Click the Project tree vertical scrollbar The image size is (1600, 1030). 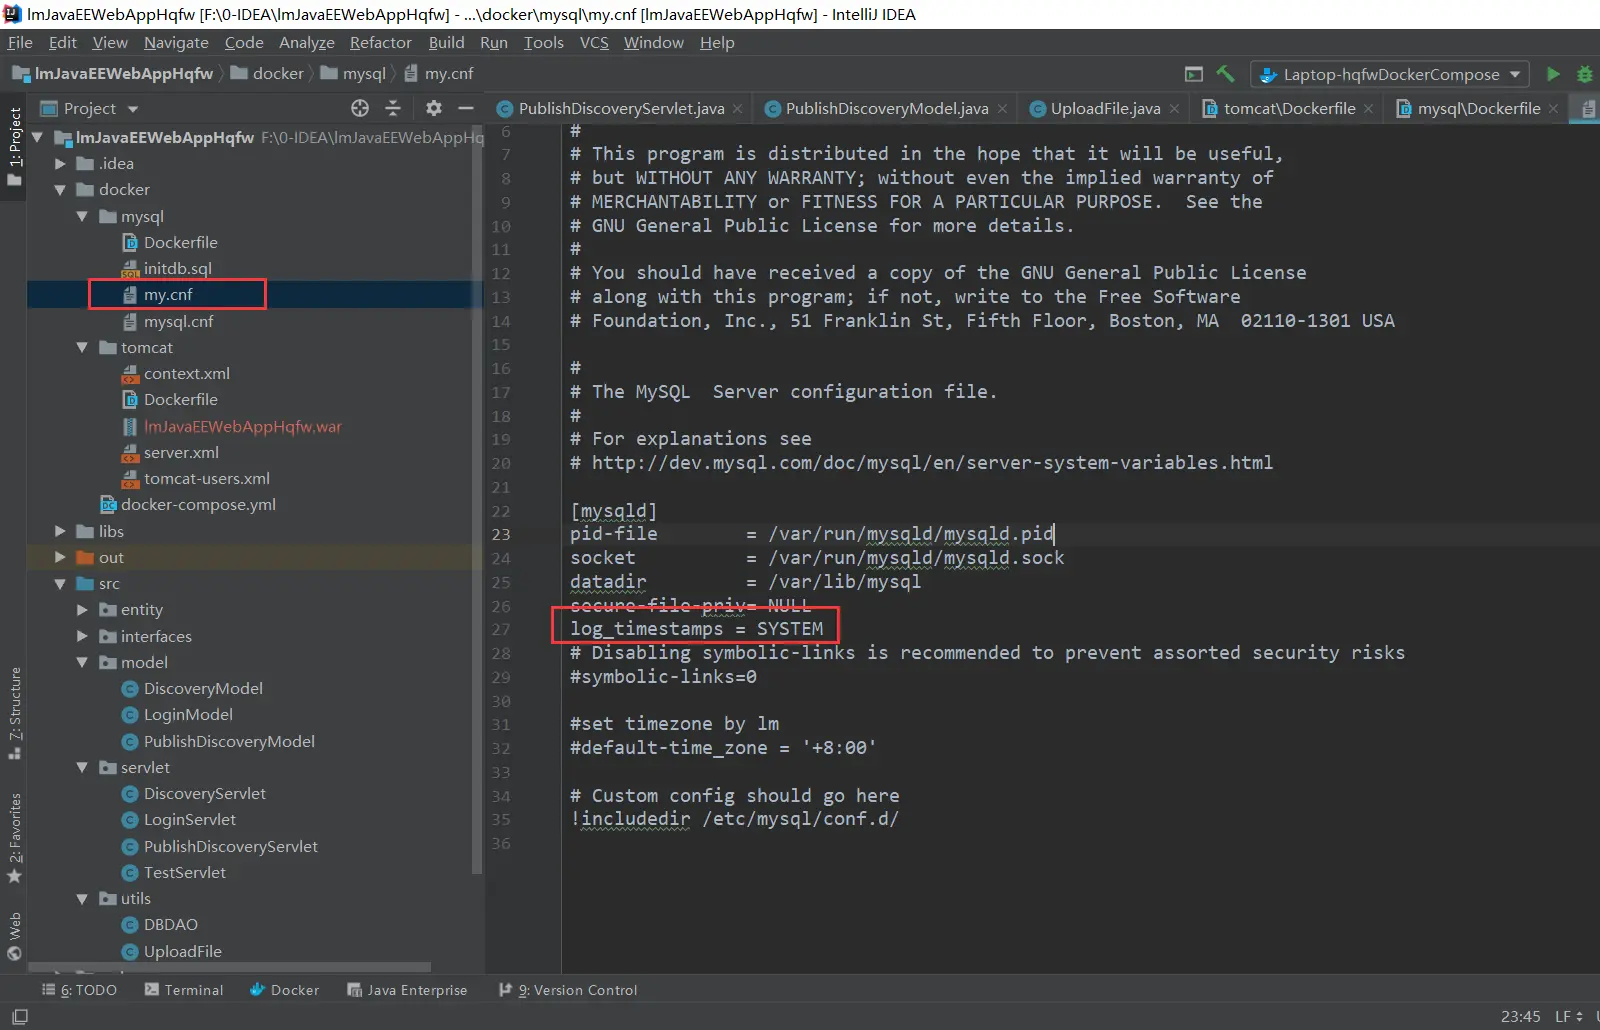(x=477, y=500)
